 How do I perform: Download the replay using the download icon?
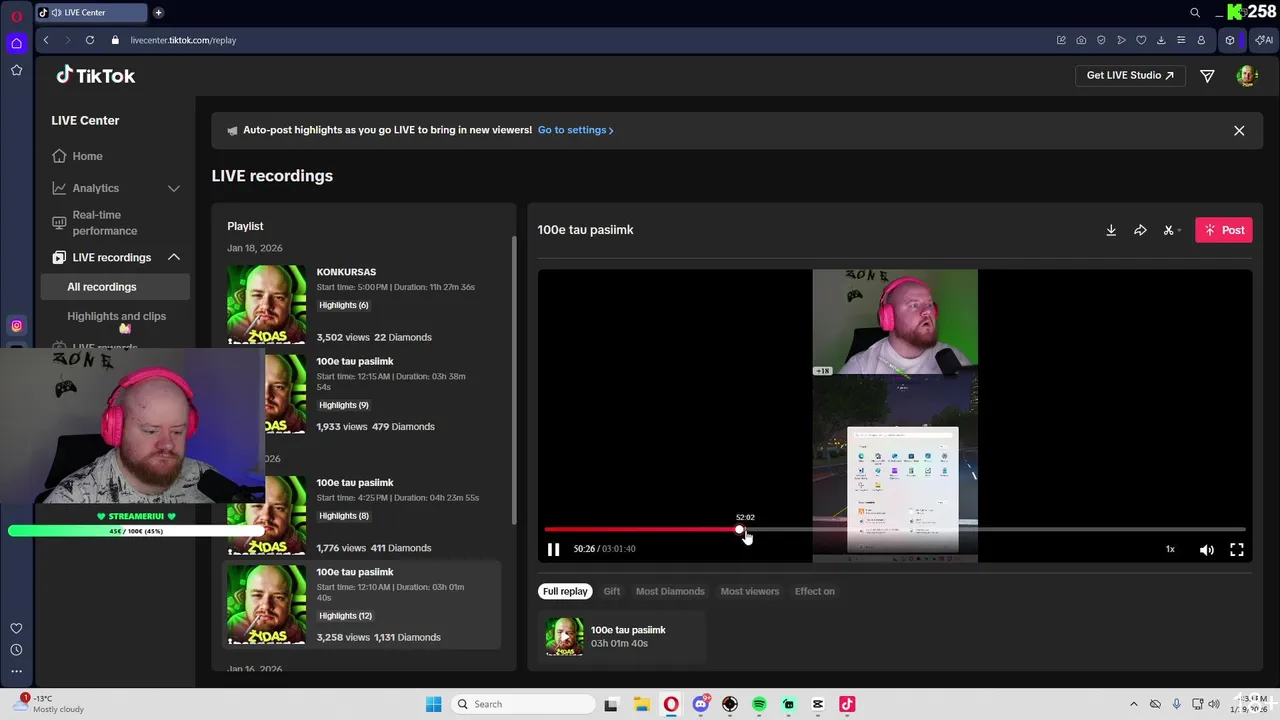coord(1111,230)
